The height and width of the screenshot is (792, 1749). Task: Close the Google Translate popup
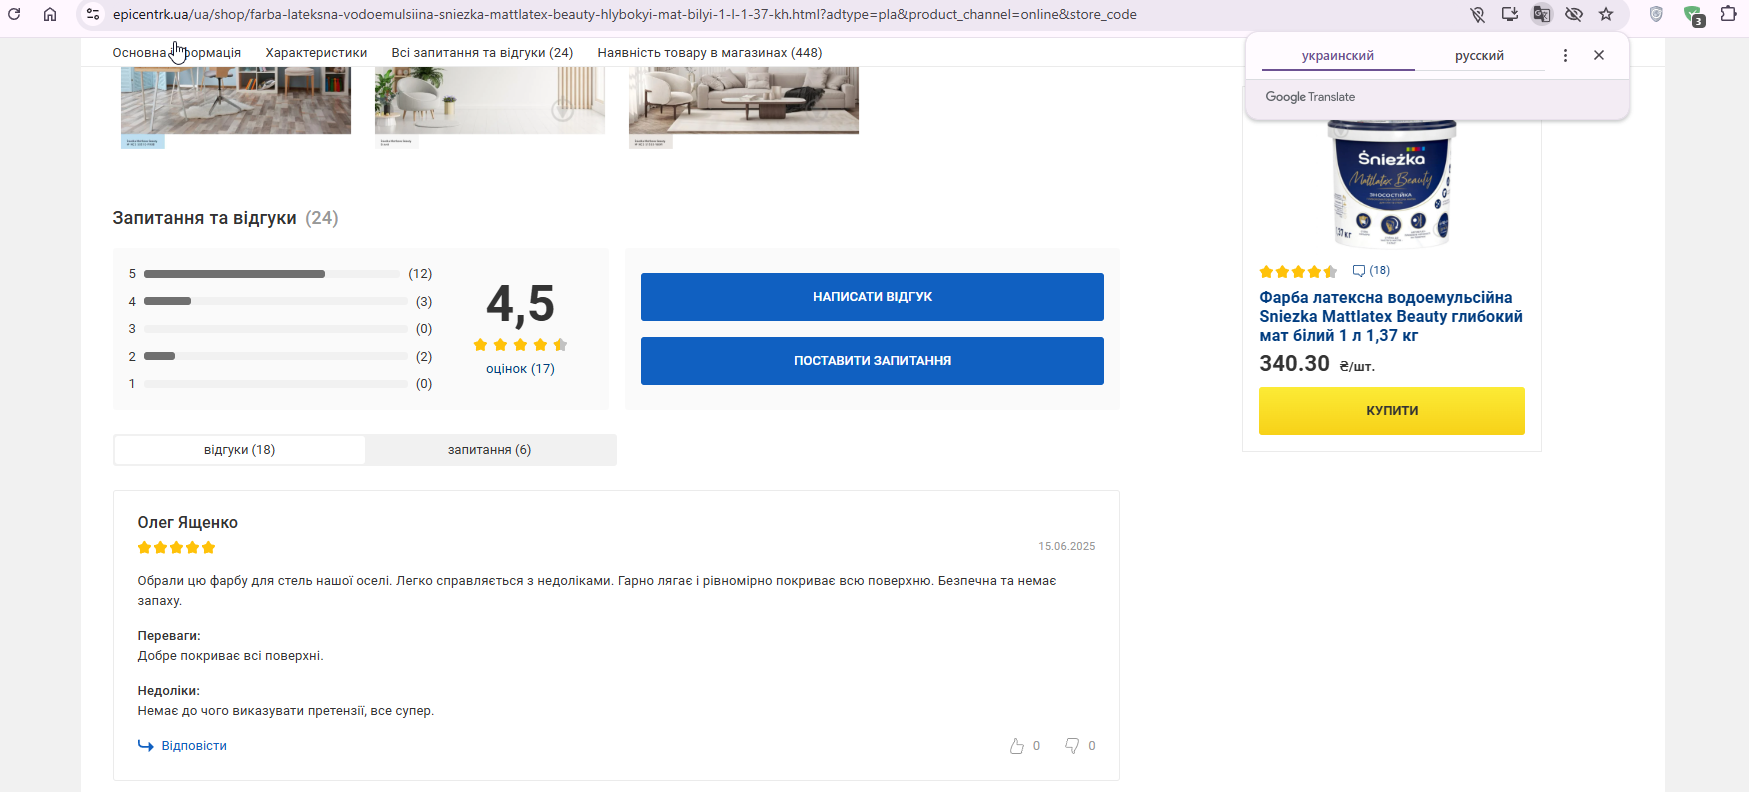pos(1599,56)
